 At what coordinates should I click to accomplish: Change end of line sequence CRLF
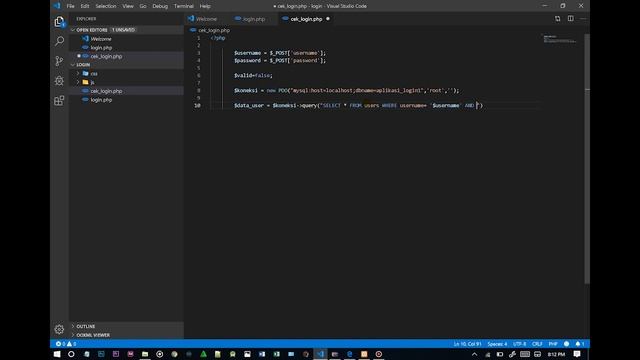[x=537, y=344]
